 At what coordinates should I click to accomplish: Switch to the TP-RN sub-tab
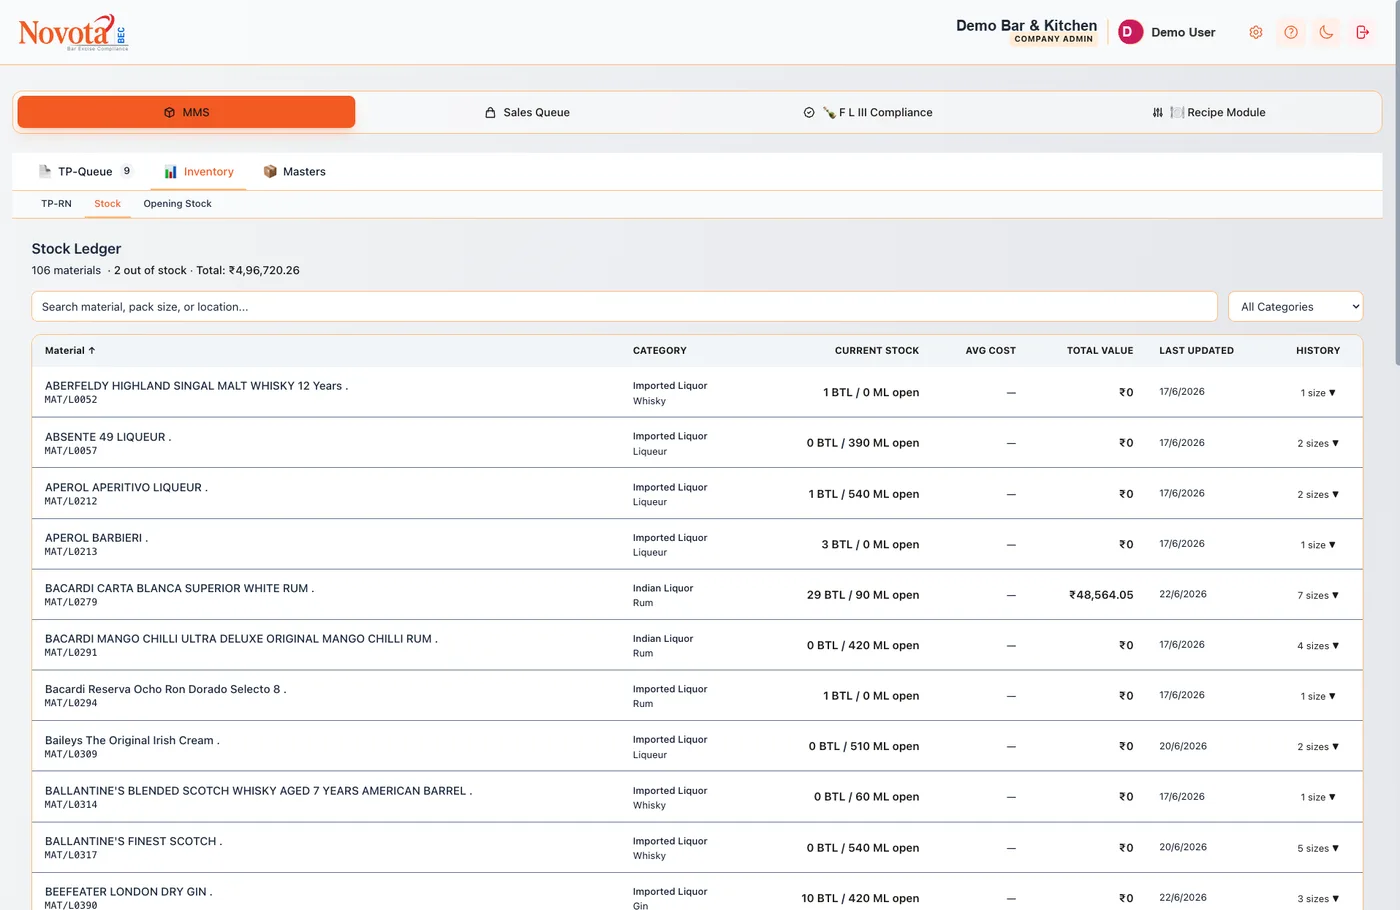point(56,204)
